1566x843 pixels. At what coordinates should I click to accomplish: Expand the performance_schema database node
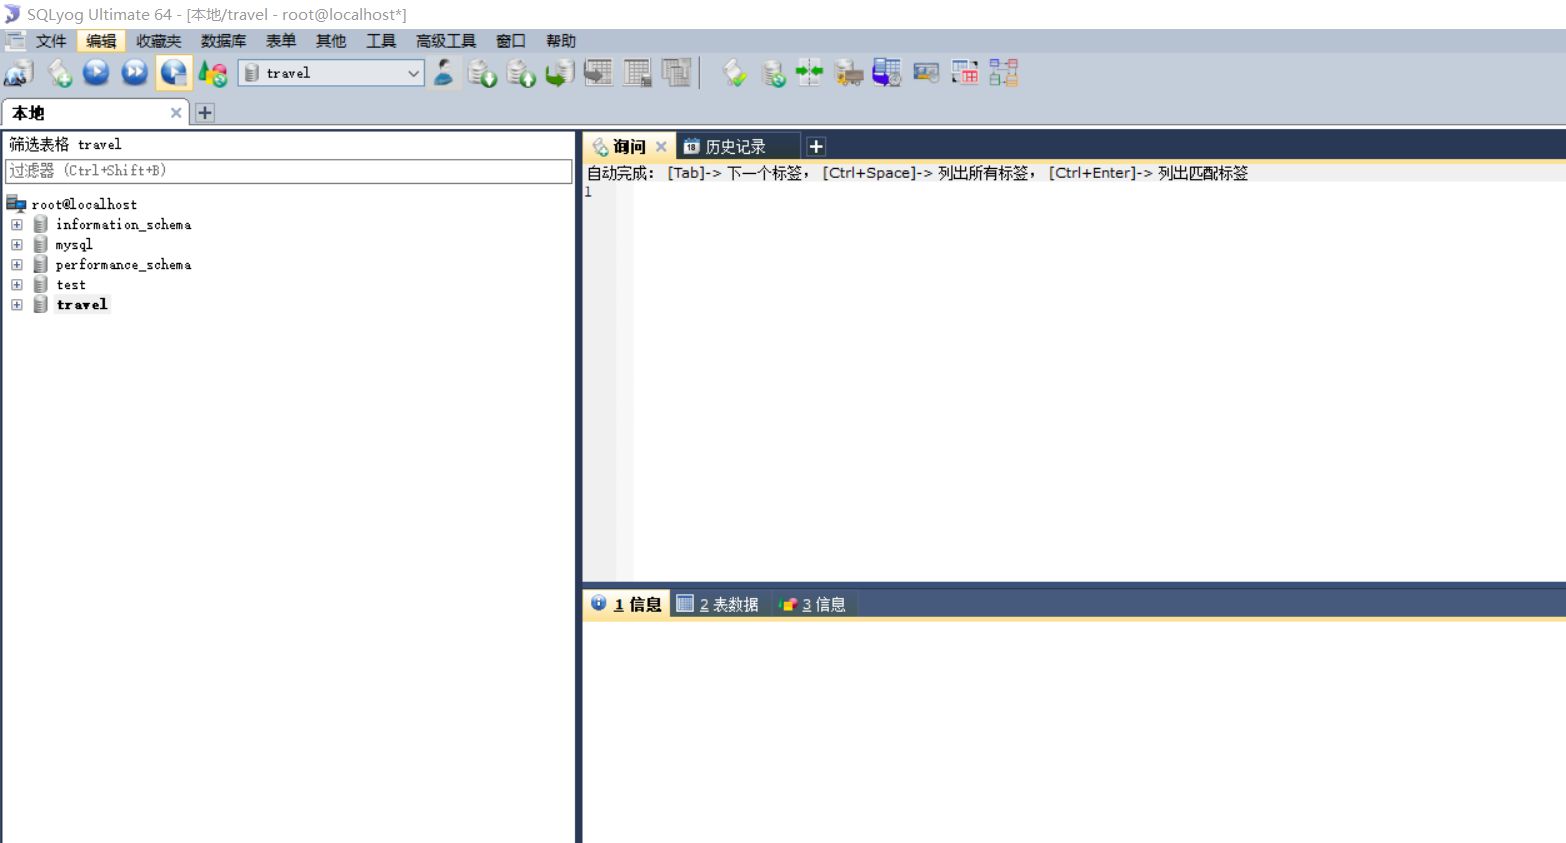click(x=17, y=265)
